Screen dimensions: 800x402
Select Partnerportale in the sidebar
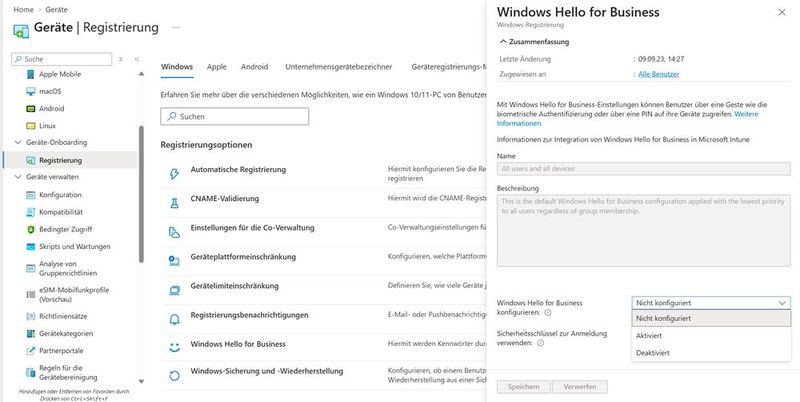pyautogui.click(x=61, y=351)
